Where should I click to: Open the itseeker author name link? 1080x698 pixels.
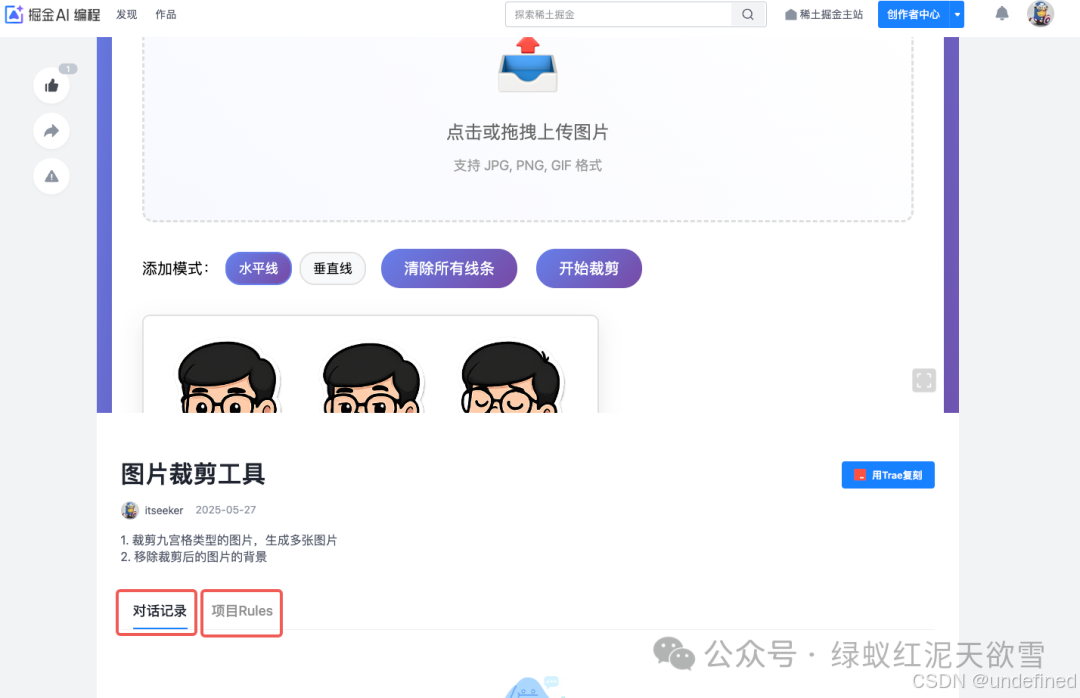[x=164, y=511]
